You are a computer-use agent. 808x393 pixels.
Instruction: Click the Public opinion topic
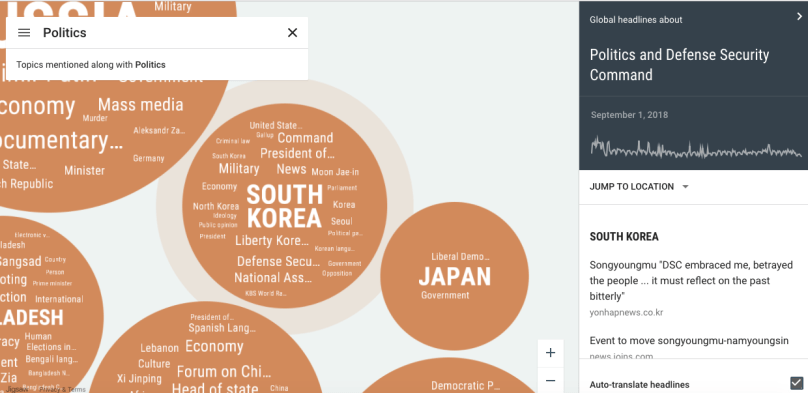218,225
